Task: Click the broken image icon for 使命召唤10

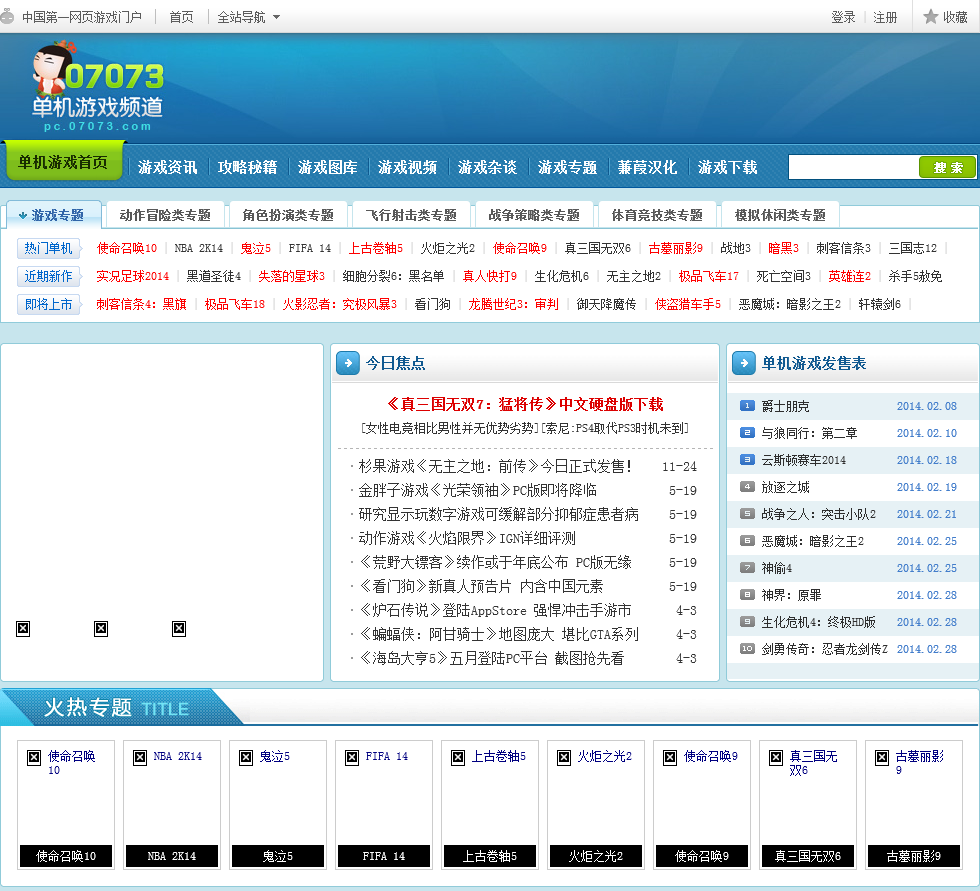Action: click(34, 757)
